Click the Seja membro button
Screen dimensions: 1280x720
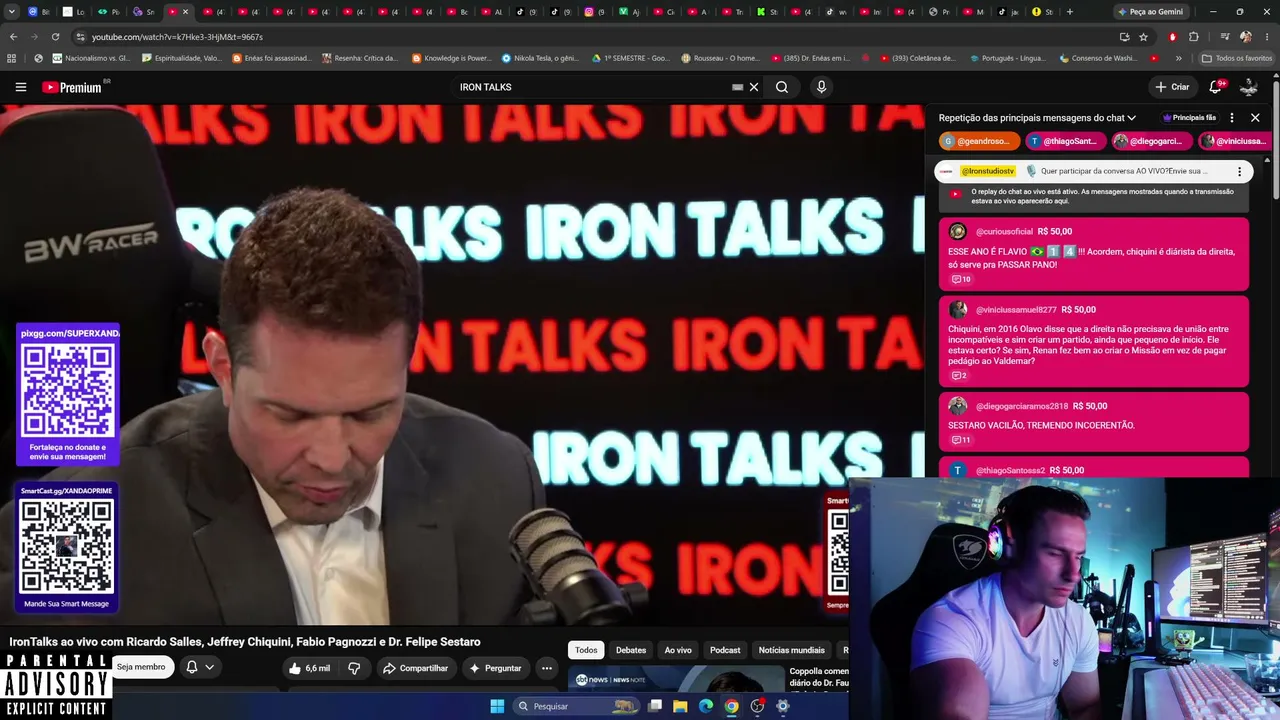point(141,667)
